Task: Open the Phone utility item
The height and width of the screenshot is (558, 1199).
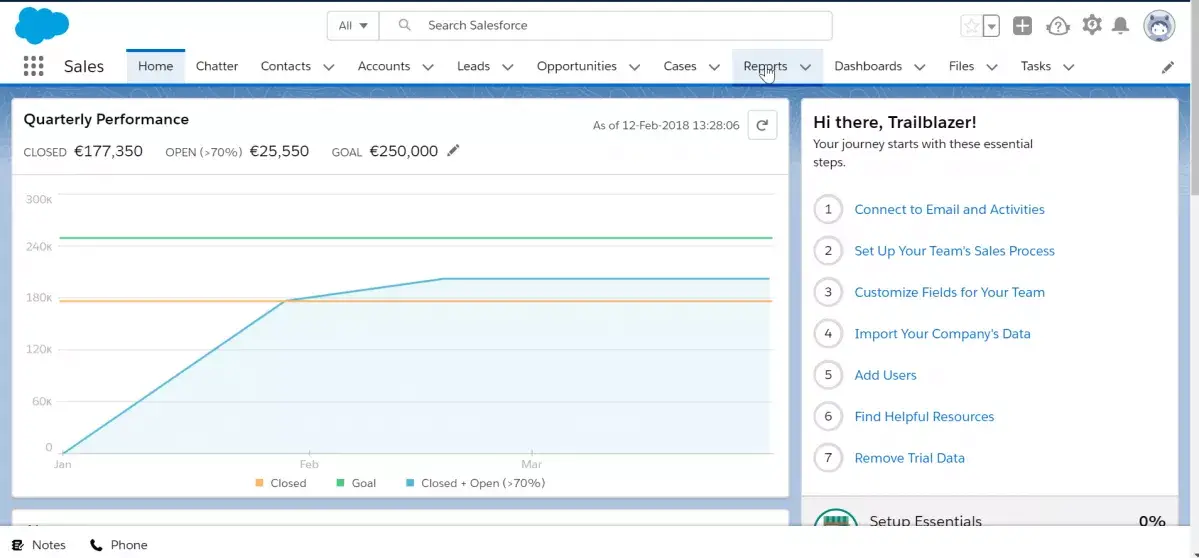Action: pos(119,545)
